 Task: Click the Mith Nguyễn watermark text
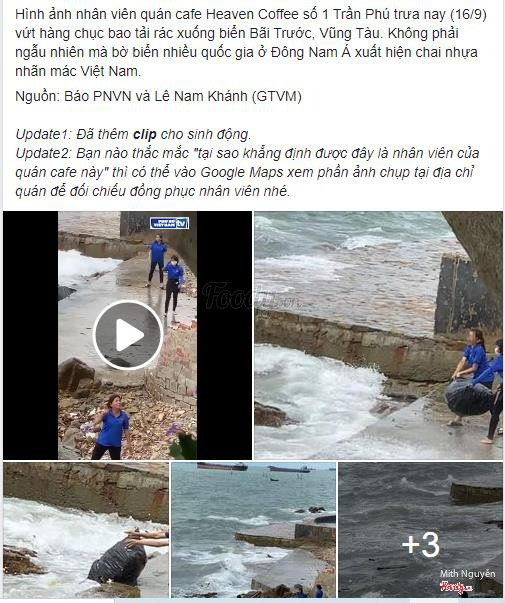[467, 574]
